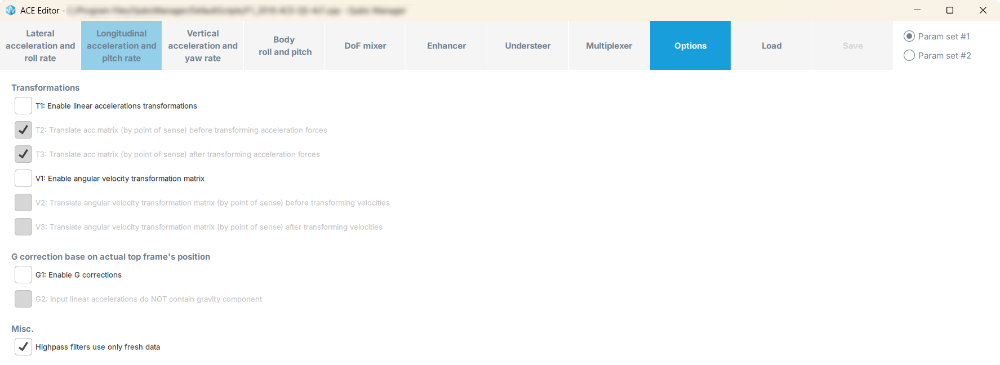Click the ACE Editor app icon in title bar
Image resolution: width=1000 pixels, height=365 pixels.
(x=10, y=10)
